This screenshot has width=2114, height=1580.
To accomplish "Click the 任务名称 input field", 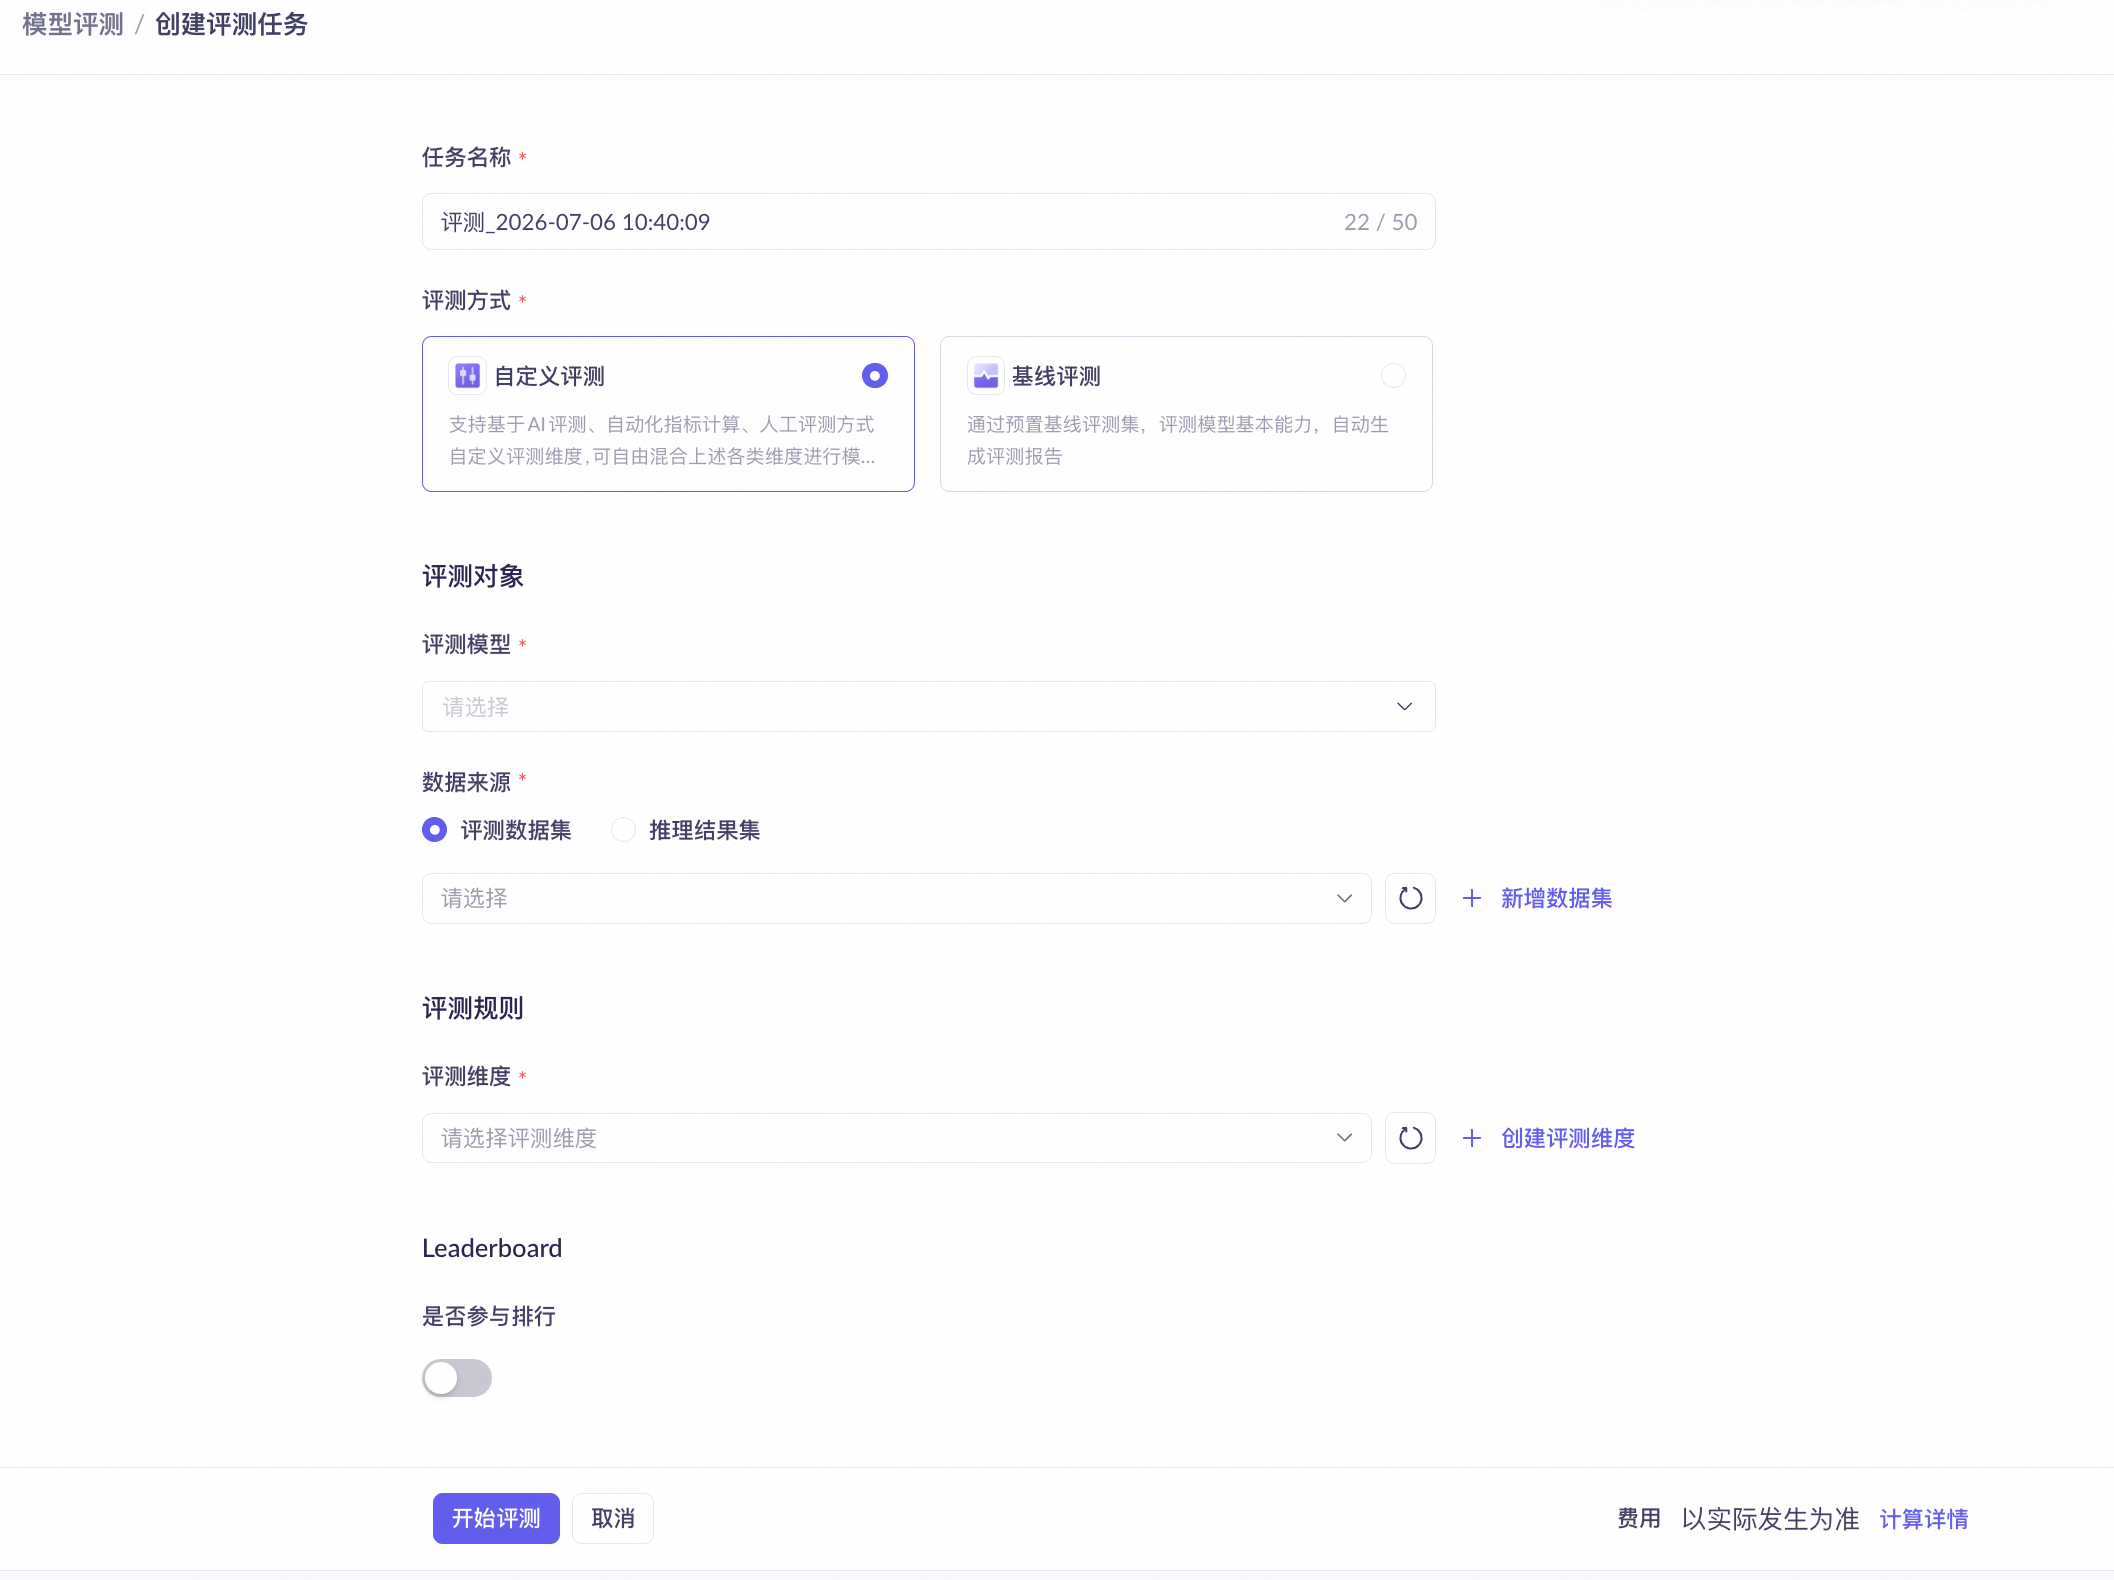I will coord(928,222).
